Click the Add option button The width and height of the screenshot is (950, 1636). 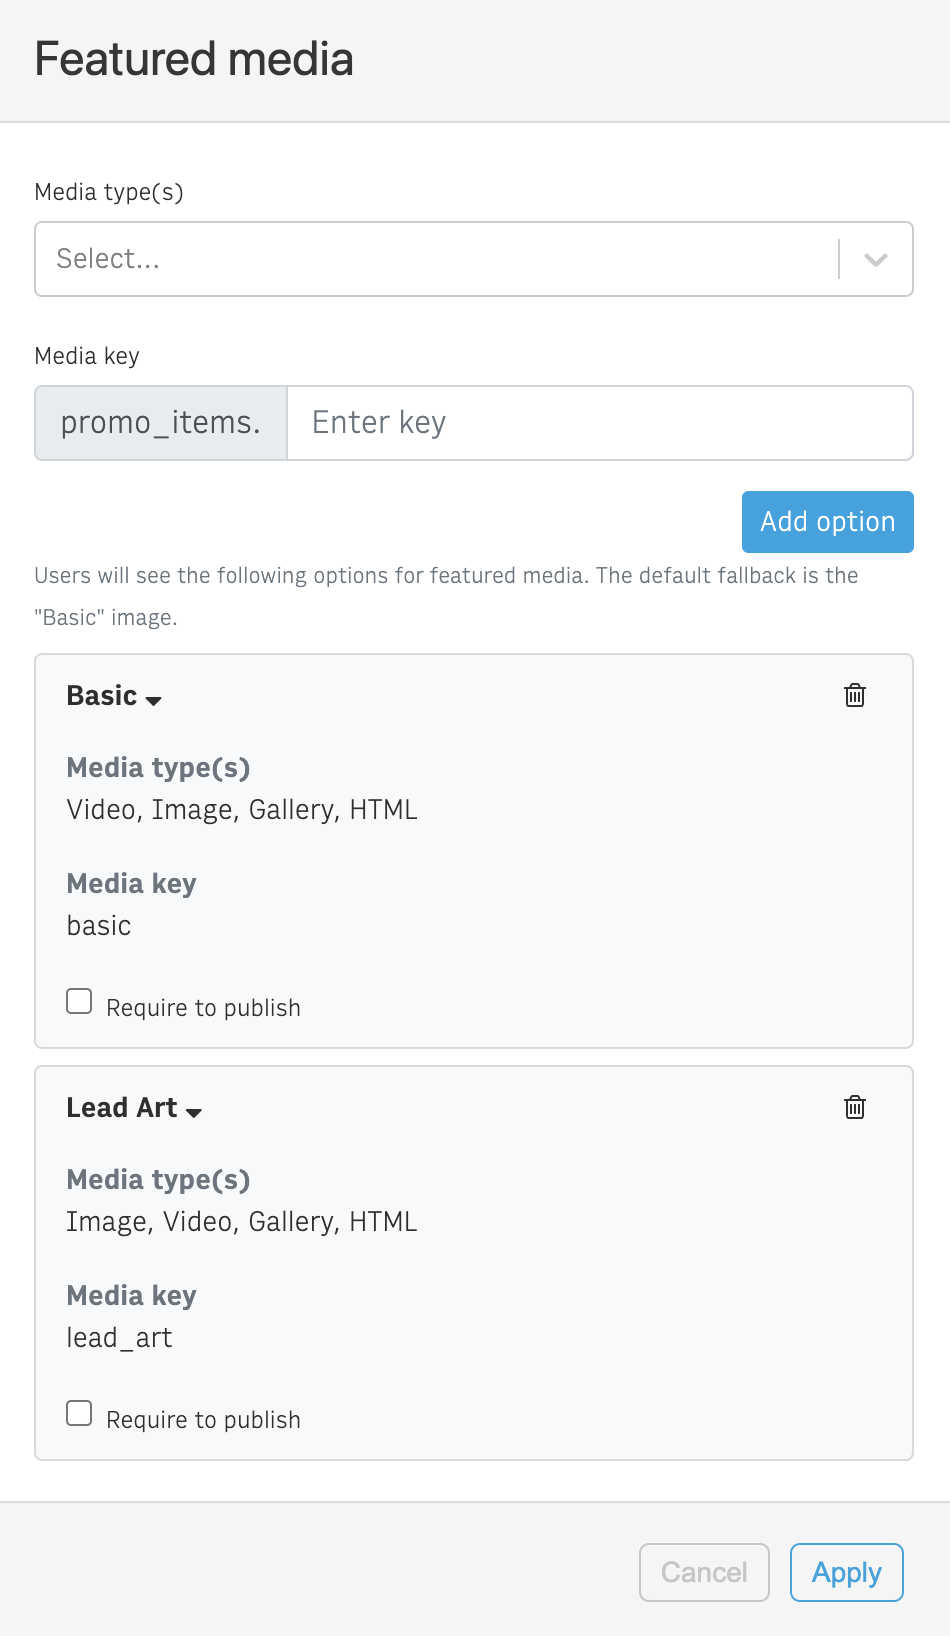pyautogui.click(x=828, y=522)
